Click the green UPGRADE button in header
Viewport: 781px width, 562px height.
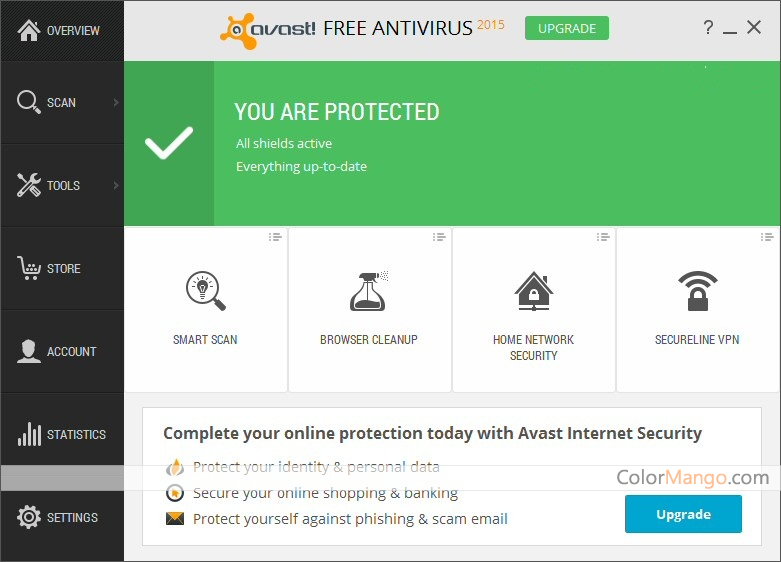click(566, 28)
